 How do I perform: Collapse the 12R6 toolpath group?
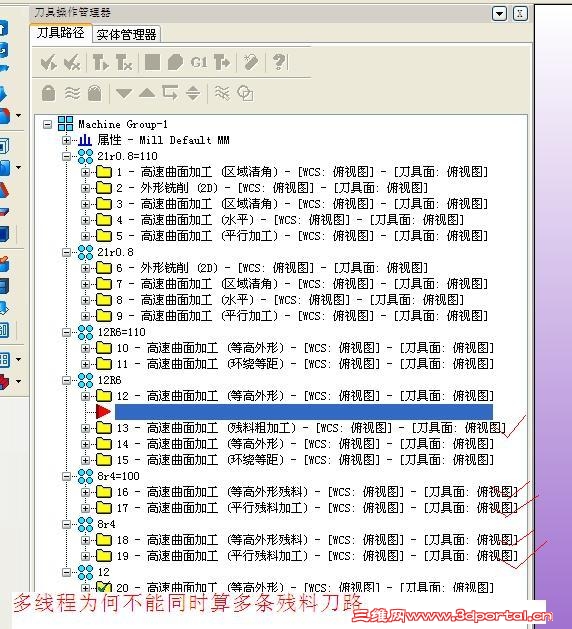pos(66,380)
